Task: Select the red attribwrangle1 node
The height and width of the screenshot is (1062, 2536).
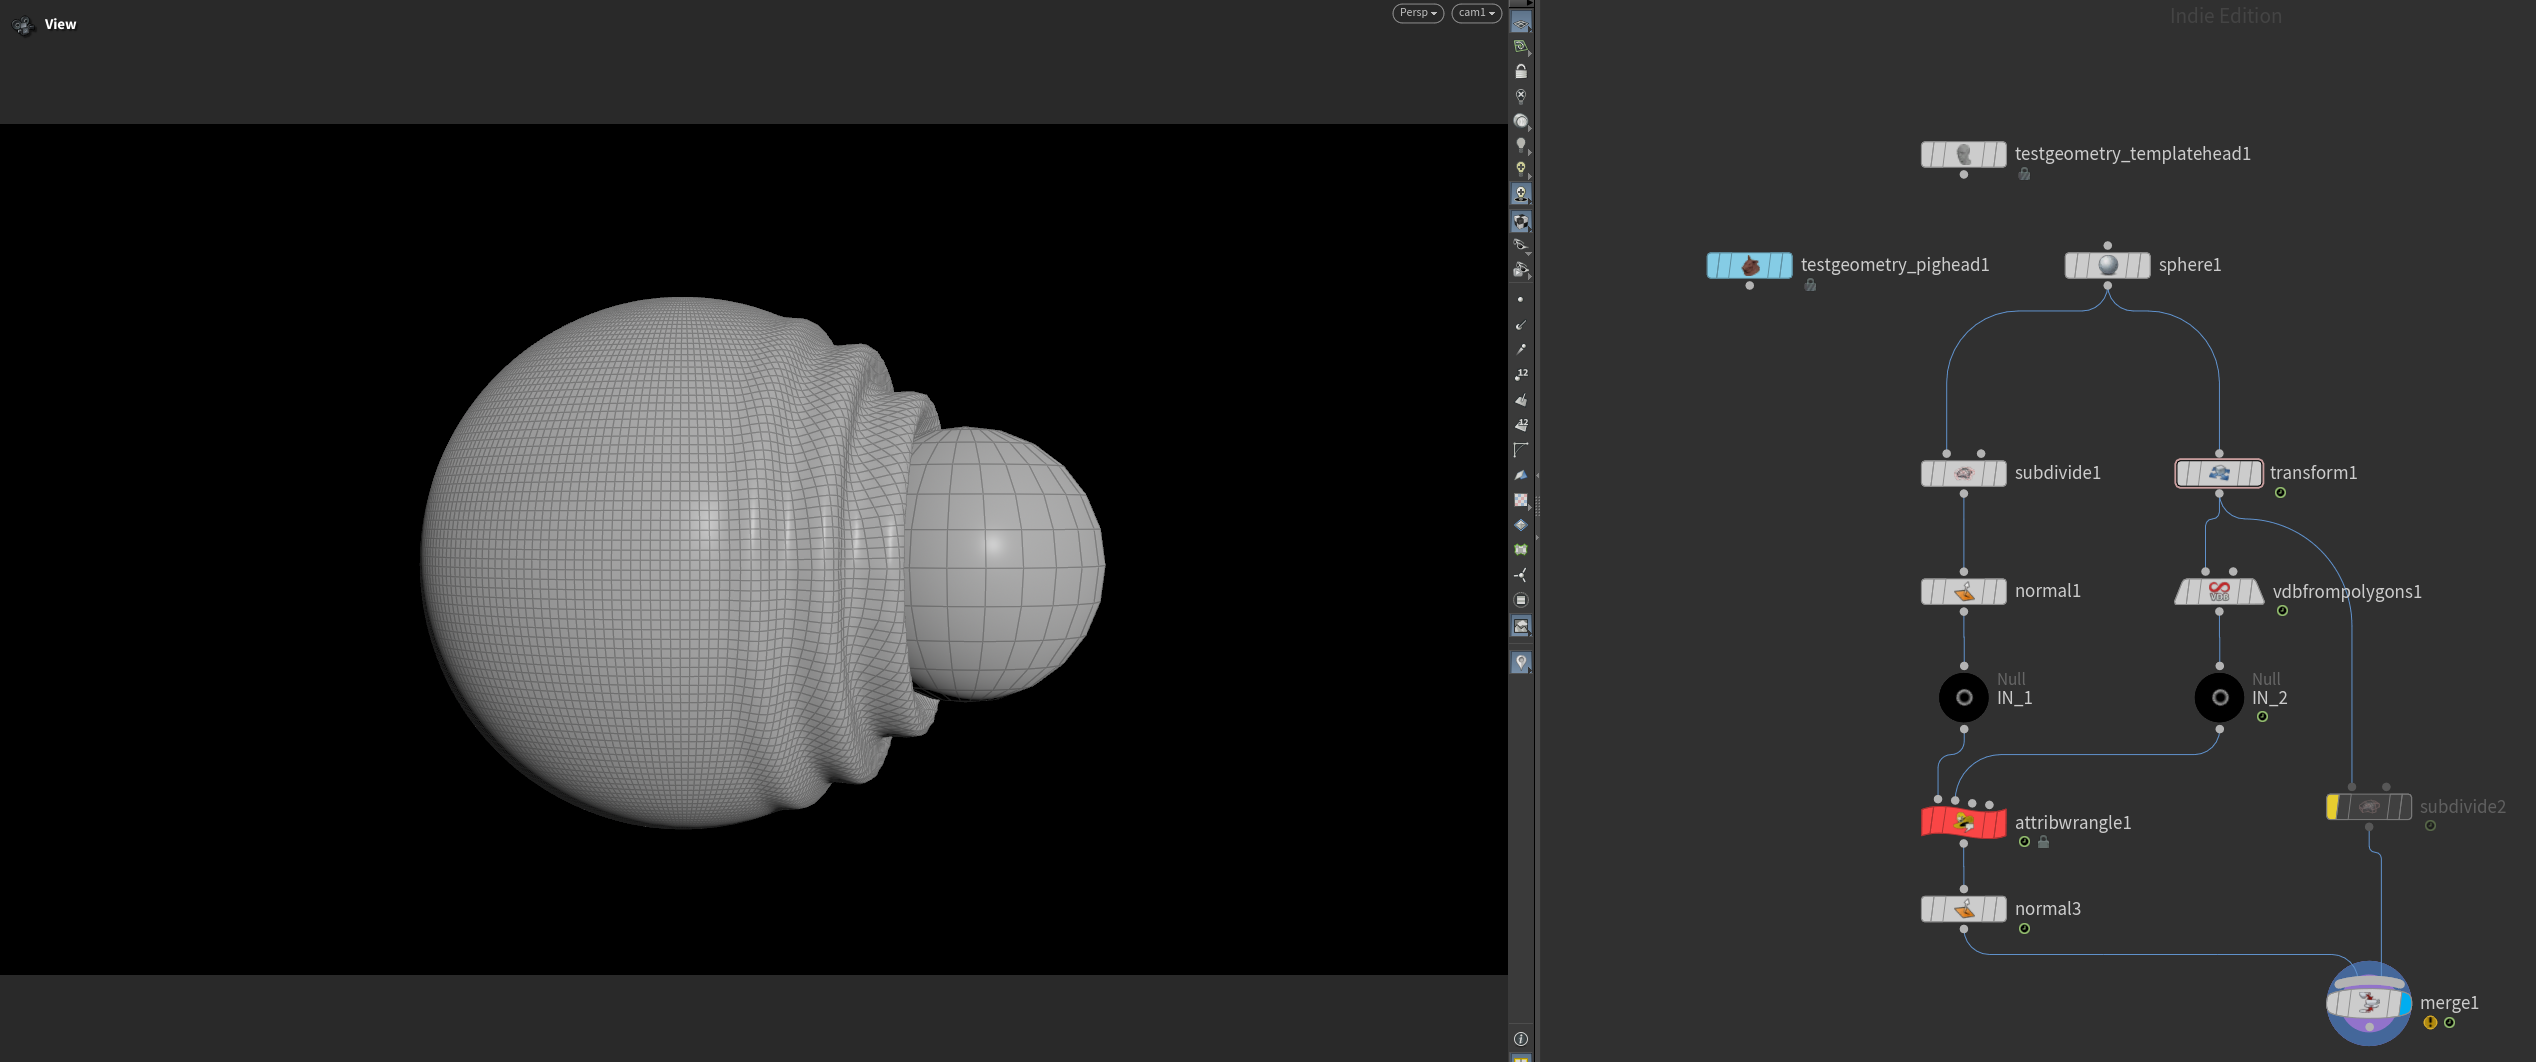Action: pos(1963,823)
